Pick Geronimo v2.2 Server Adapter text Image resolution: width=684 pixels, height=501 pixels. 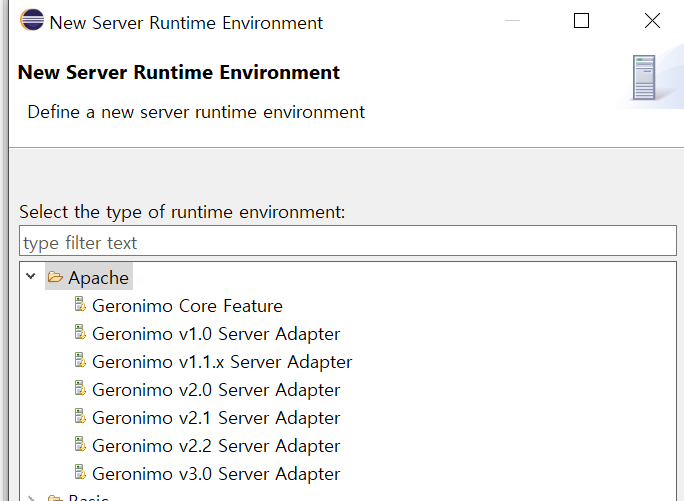216,446
